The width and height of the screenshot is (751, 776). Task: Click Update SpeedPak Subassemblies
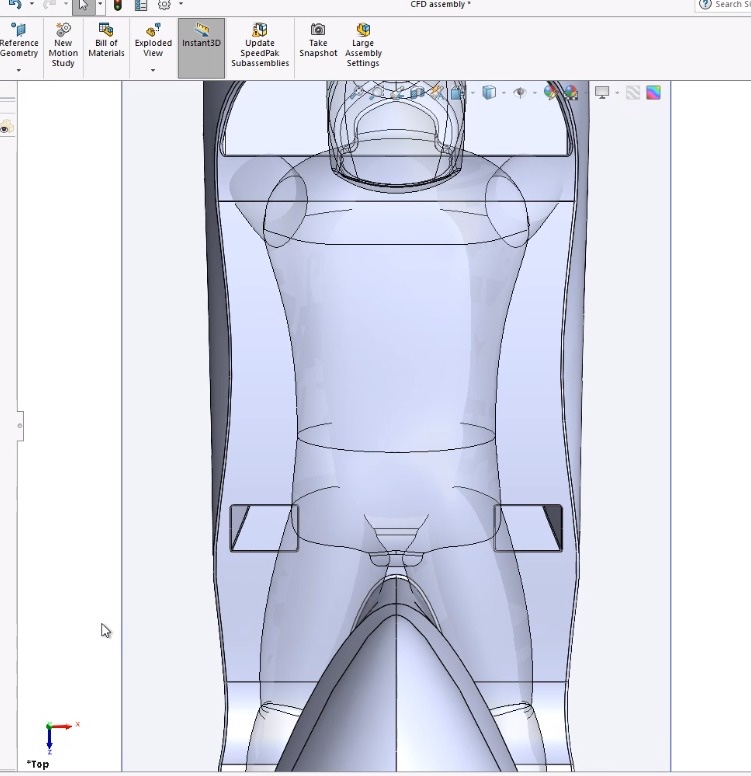point(260,47)
